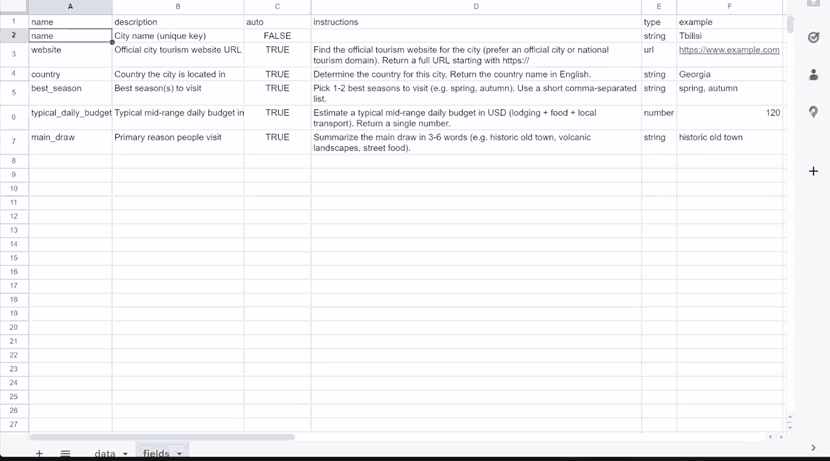Select the TRUE cell in website row
830x461 pixels.
tap(277, 55)
